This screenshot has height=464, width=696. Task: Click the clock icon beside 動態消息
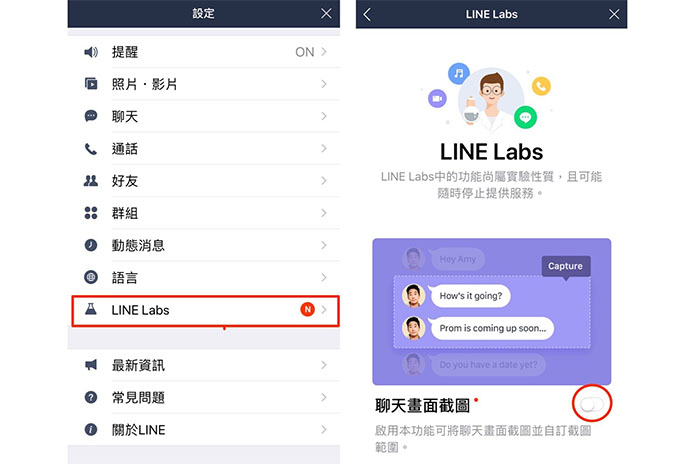[x=91, y=245]
